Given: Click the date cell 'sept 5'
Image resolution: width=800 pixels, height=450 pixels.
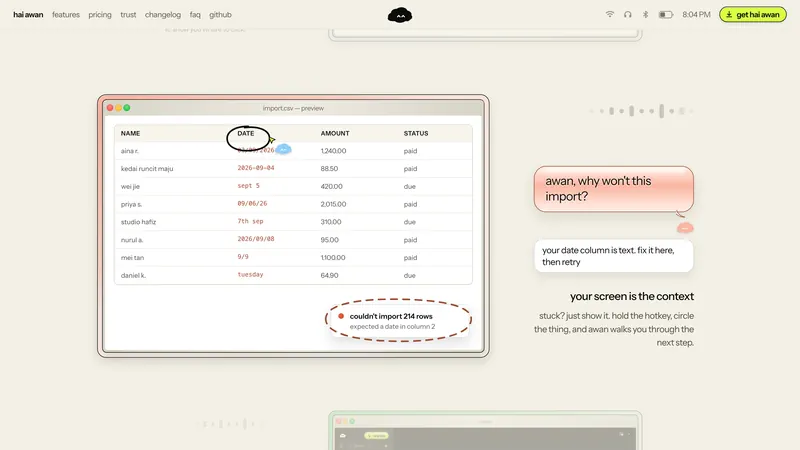Looking at the screenshot, I should tap(248, 186).
